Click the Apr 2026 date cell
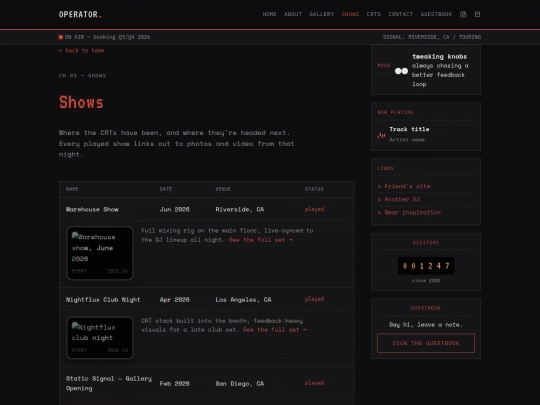Screen dimensions: 540x405 click(175, 300)
